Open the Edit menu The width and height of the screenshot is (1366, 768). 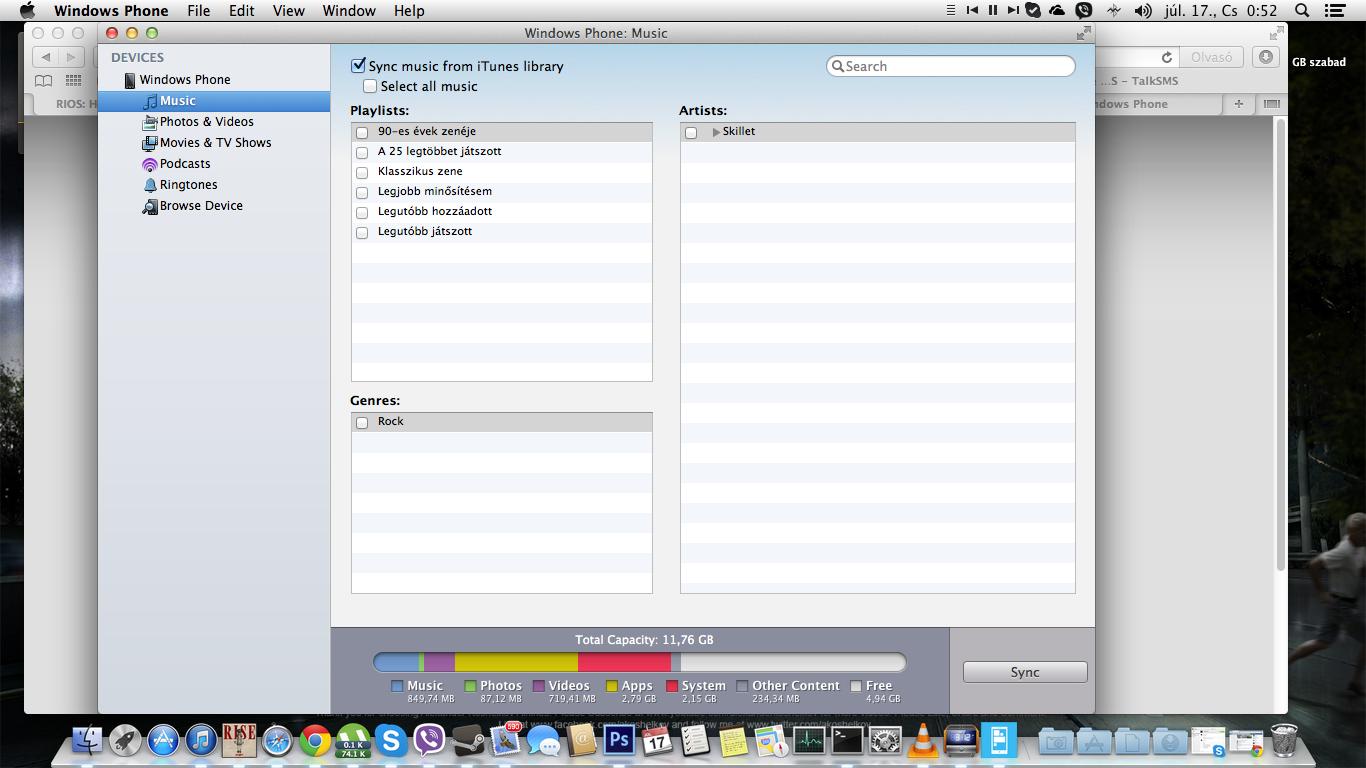(241, 11)
